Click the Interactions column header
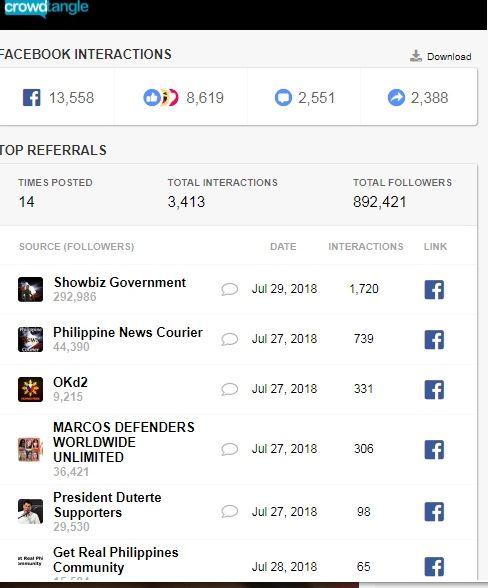Viewport: 488px width, 588px height. (x=366, y=246)
